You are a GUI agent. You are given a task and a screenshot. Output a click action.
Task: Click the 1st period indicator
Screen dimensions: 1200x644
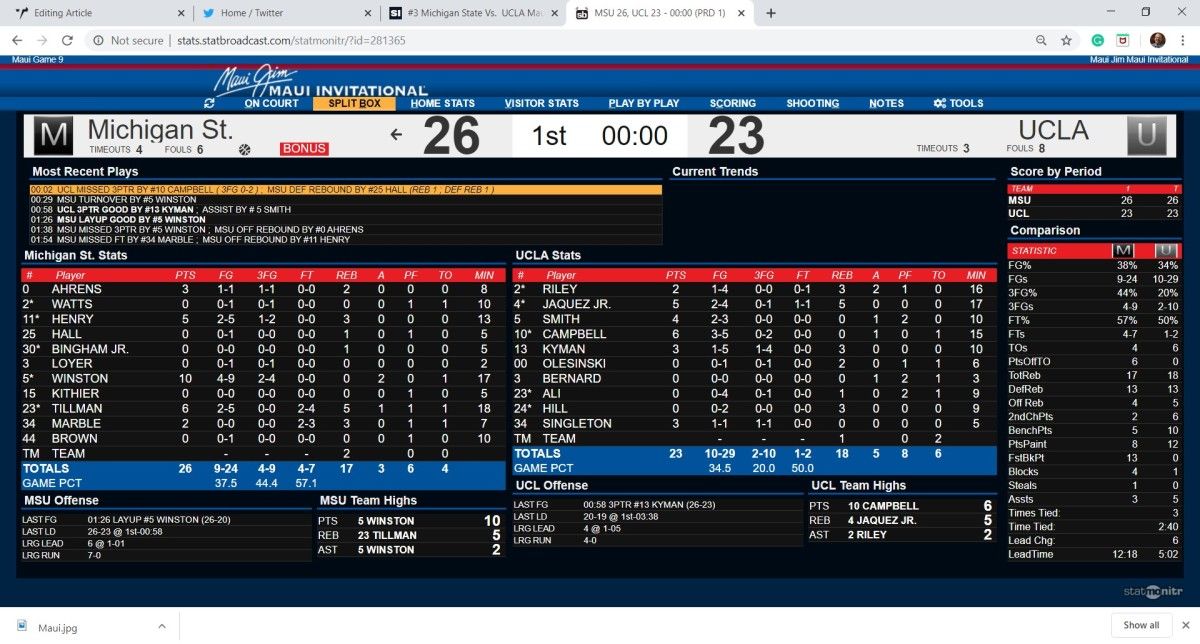pos(549,136)
